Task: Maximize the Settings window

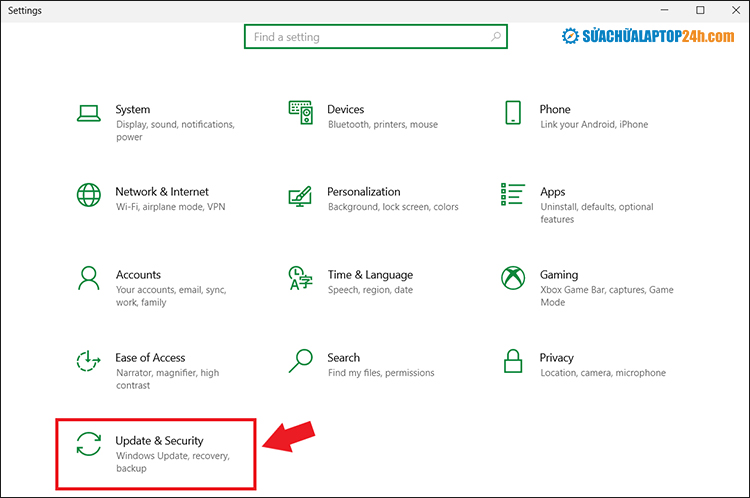Action: pyautogui.click(x=700, y=10)
